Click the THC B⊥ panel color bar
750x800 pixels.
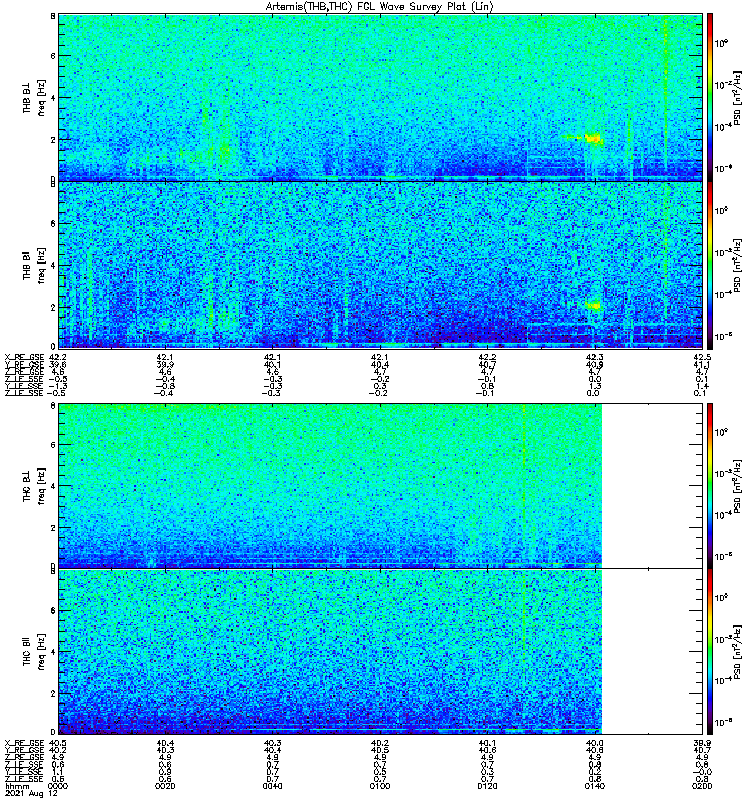[710, 485]
